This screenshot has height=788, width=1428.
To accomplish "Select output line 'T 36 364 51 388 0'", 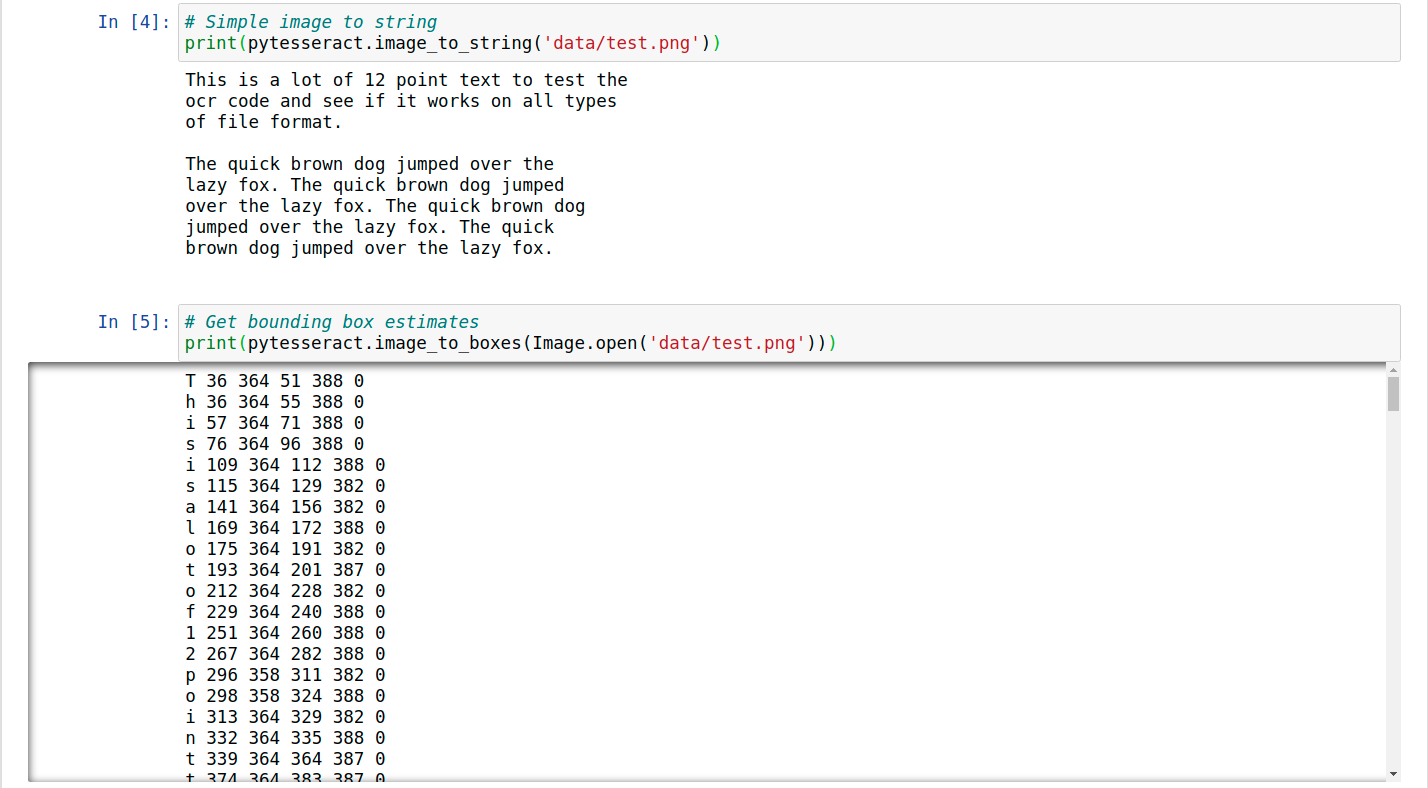I will [275, 380].
